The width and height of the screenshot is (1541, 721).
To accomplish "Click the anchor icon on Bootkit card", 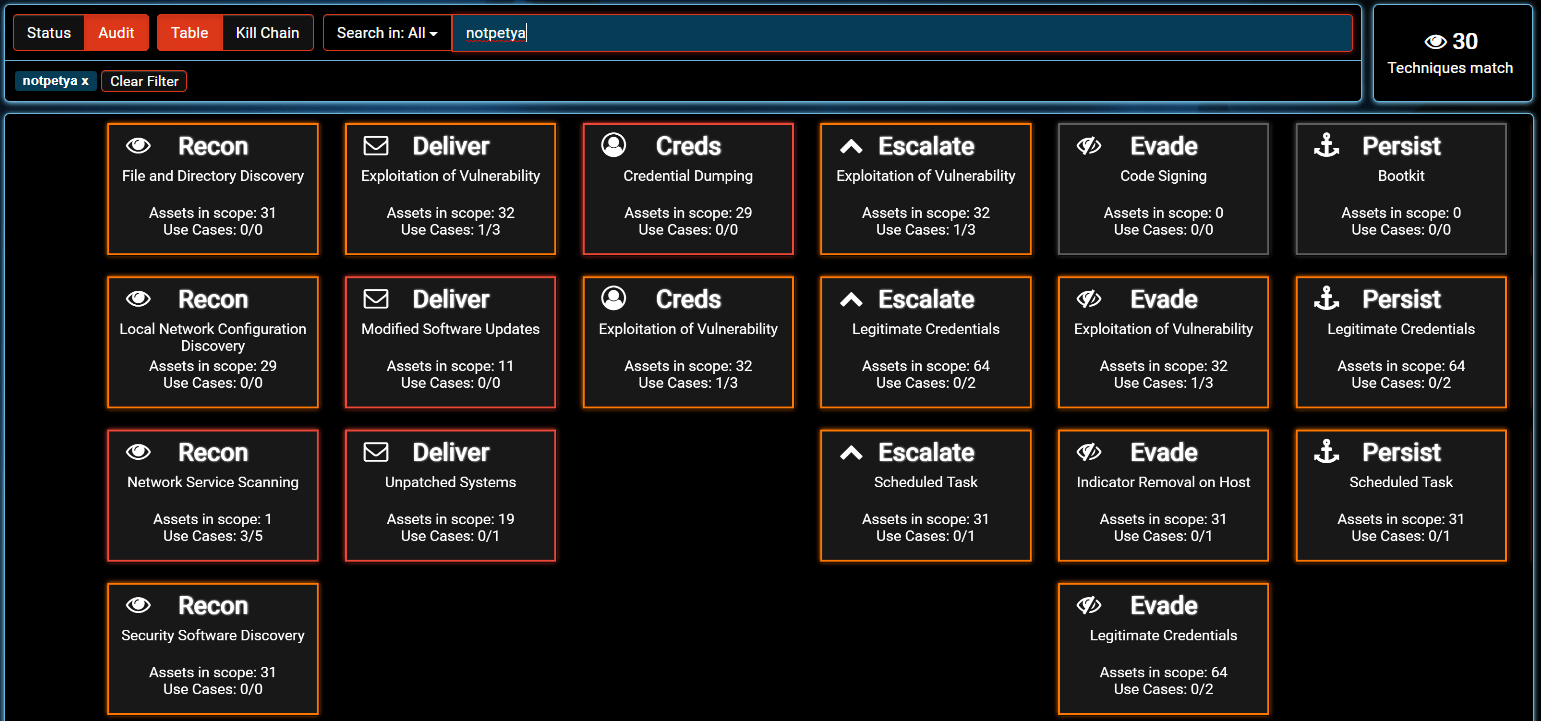I will tap(1326, 146).
